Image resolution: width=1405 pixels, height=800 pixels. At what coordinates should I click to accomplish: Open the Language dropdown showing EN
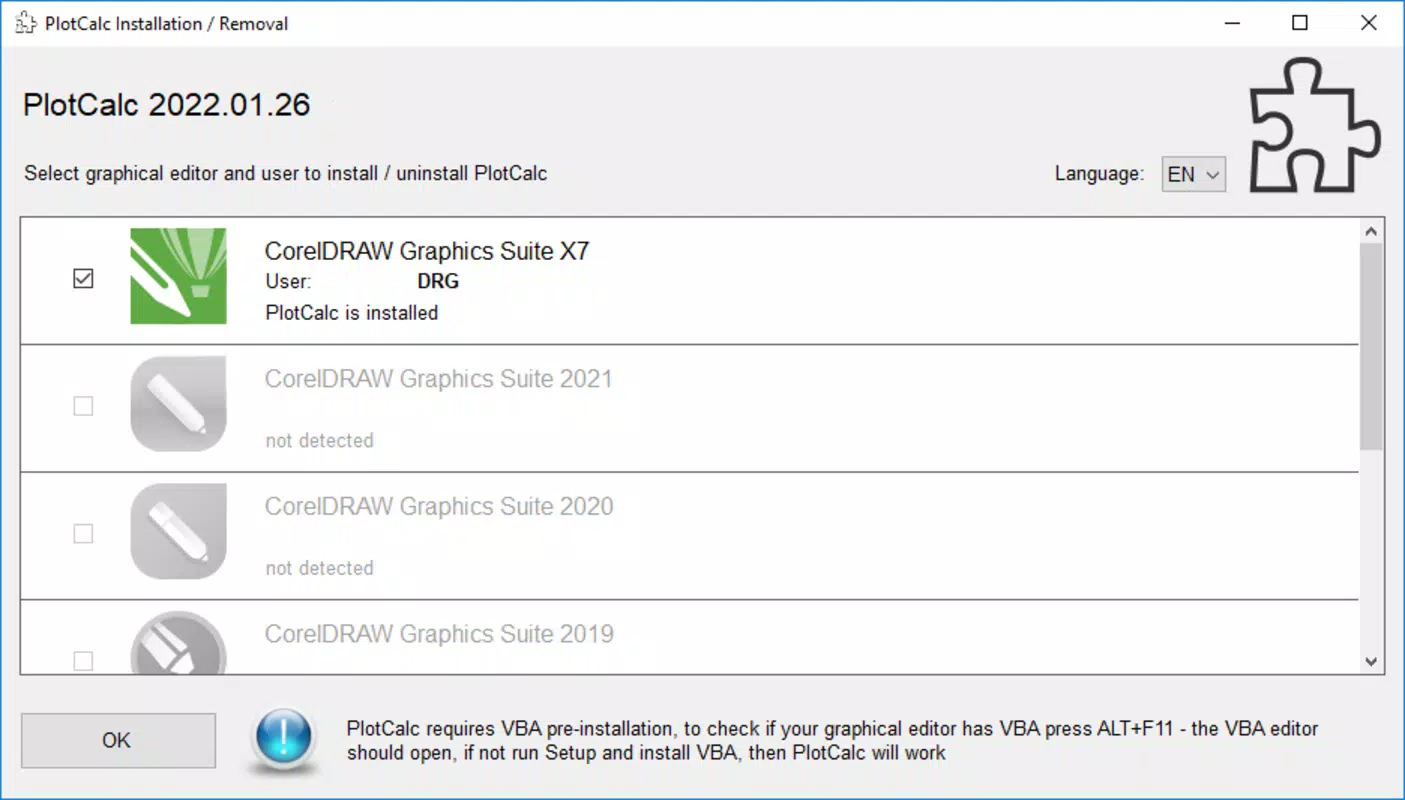pos(1193,174)
